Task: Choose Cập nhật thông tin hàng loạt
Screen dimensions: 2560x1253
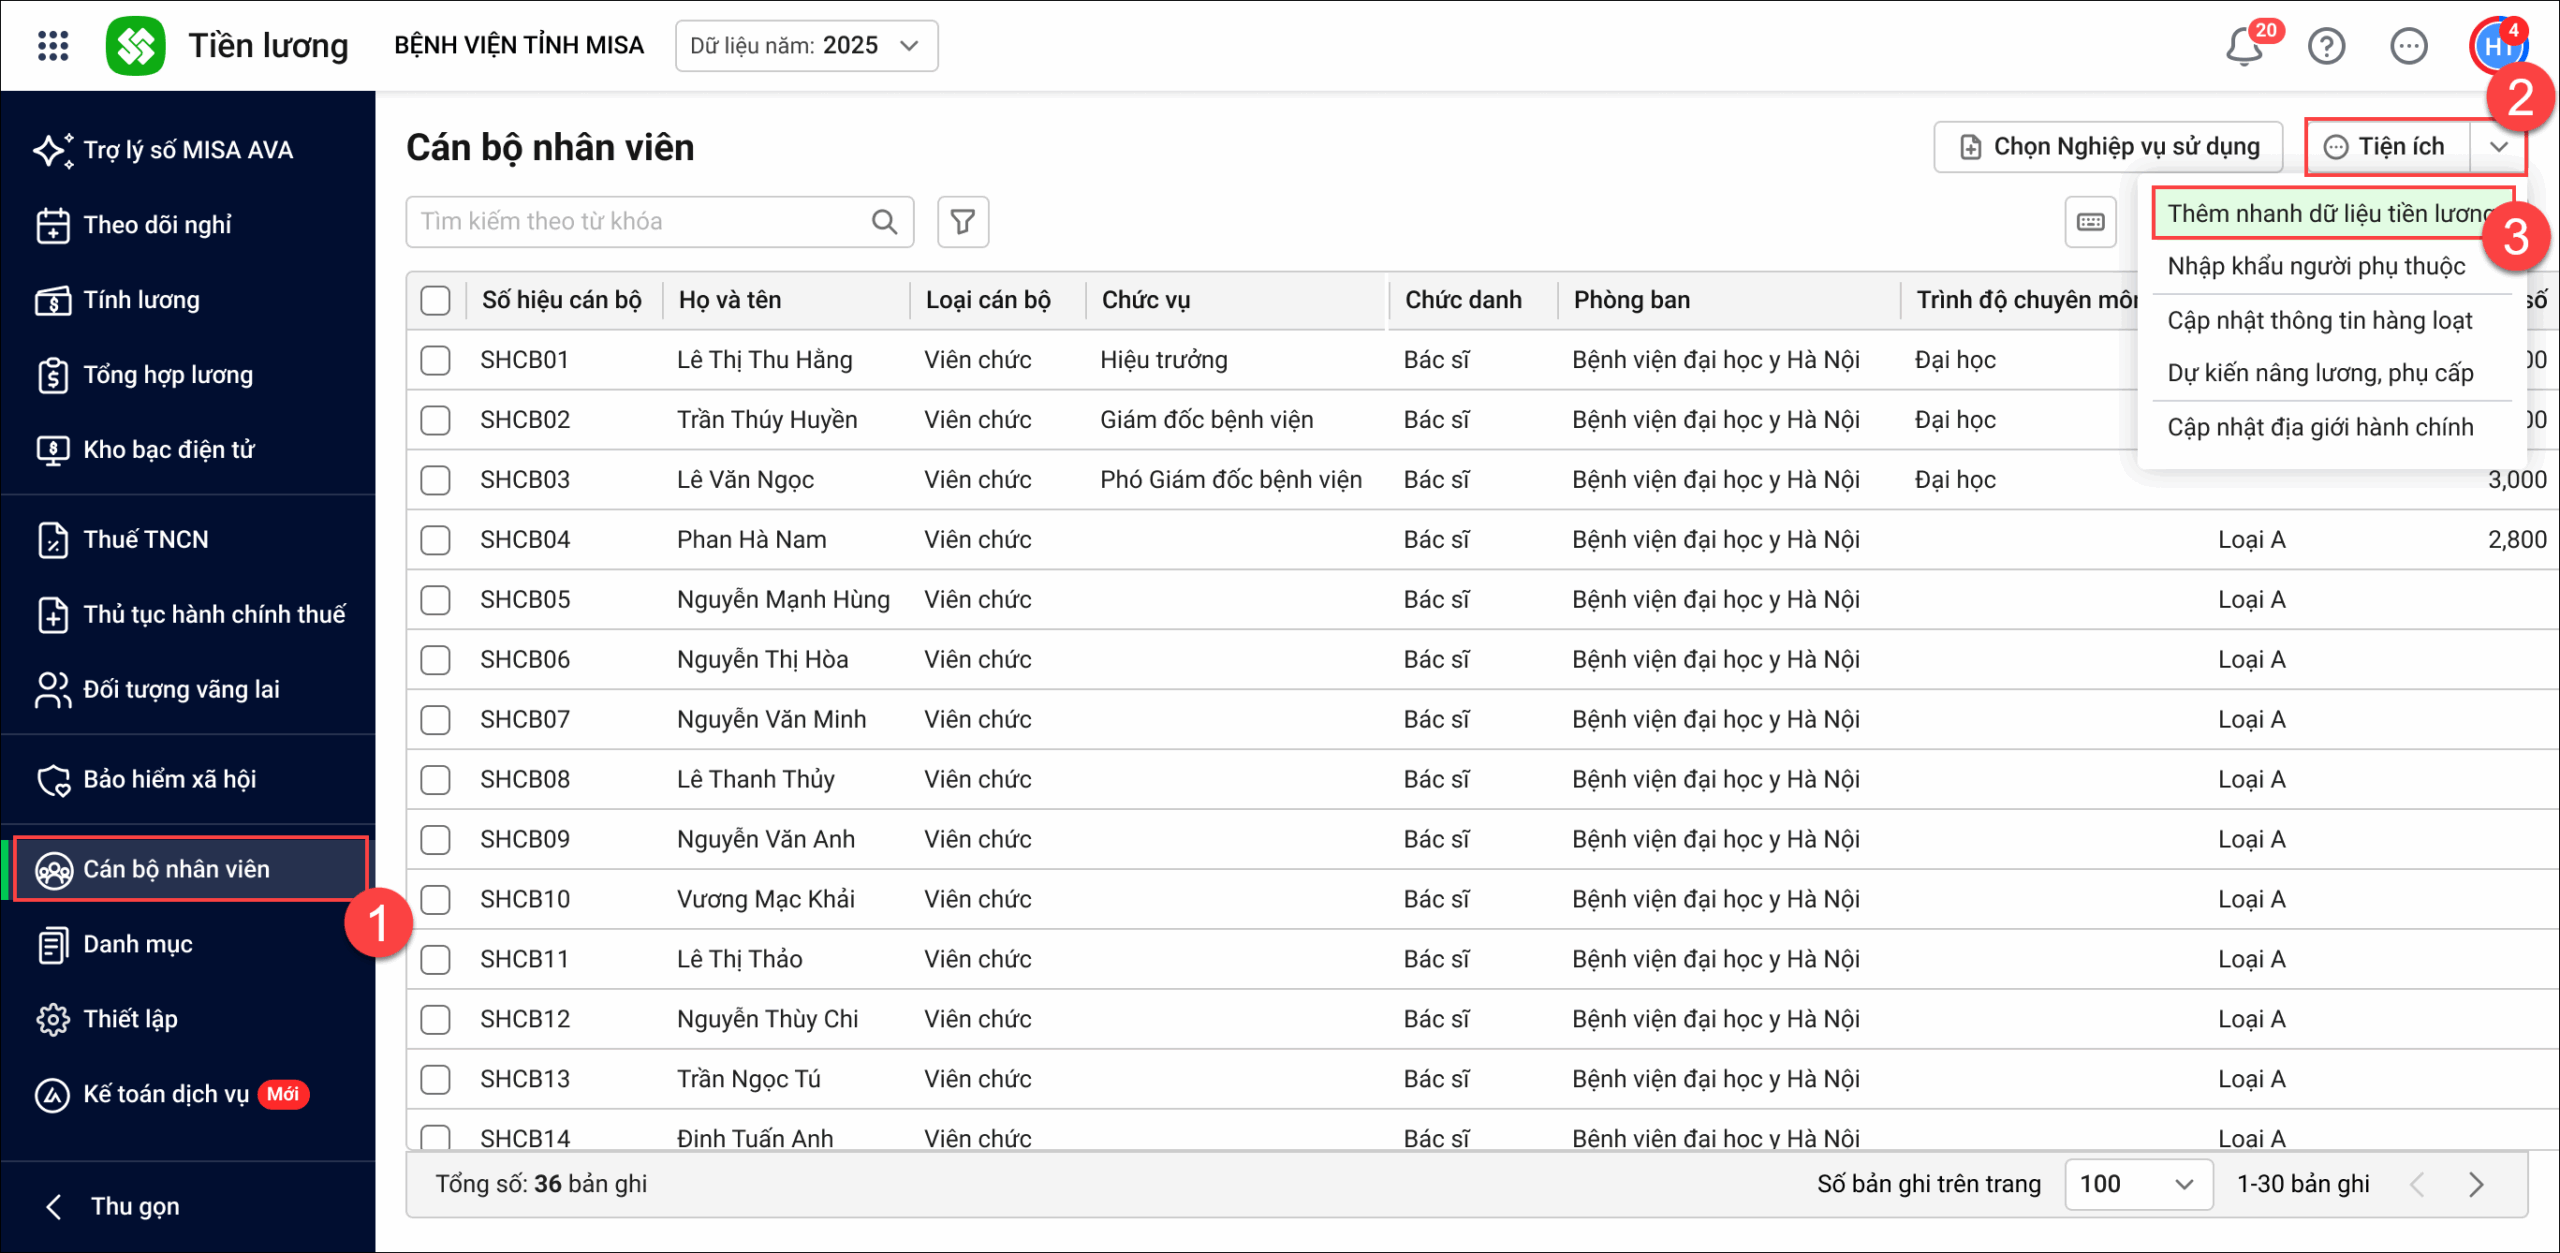Action: pos(2319,320)
